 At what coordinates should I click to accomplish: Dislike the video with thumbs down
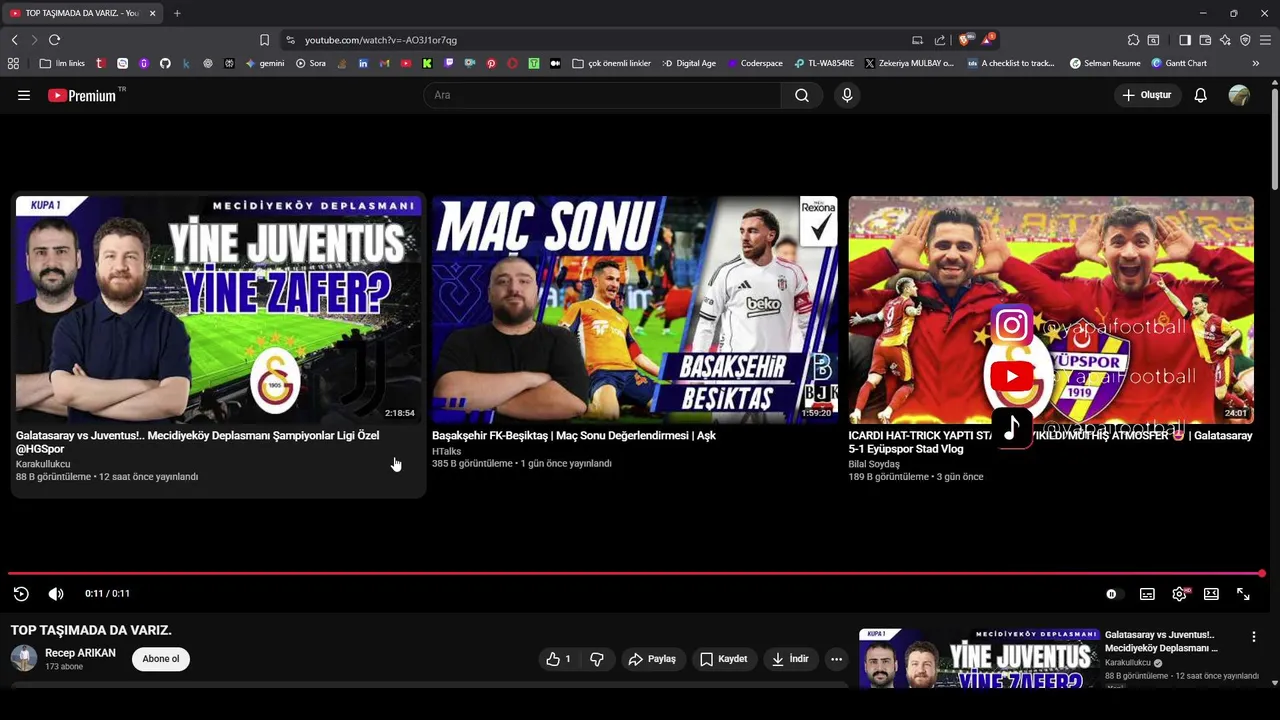[597, 659]
